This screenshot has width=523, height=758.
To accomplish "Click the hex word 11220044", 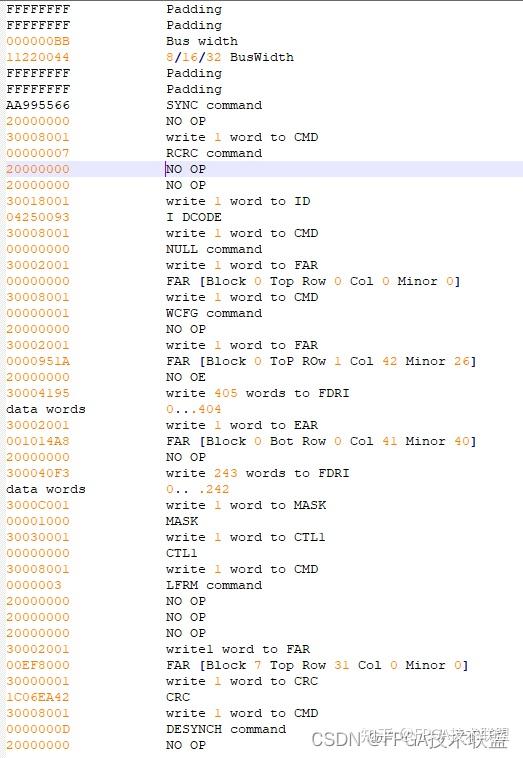I will [x=38, y=57].
